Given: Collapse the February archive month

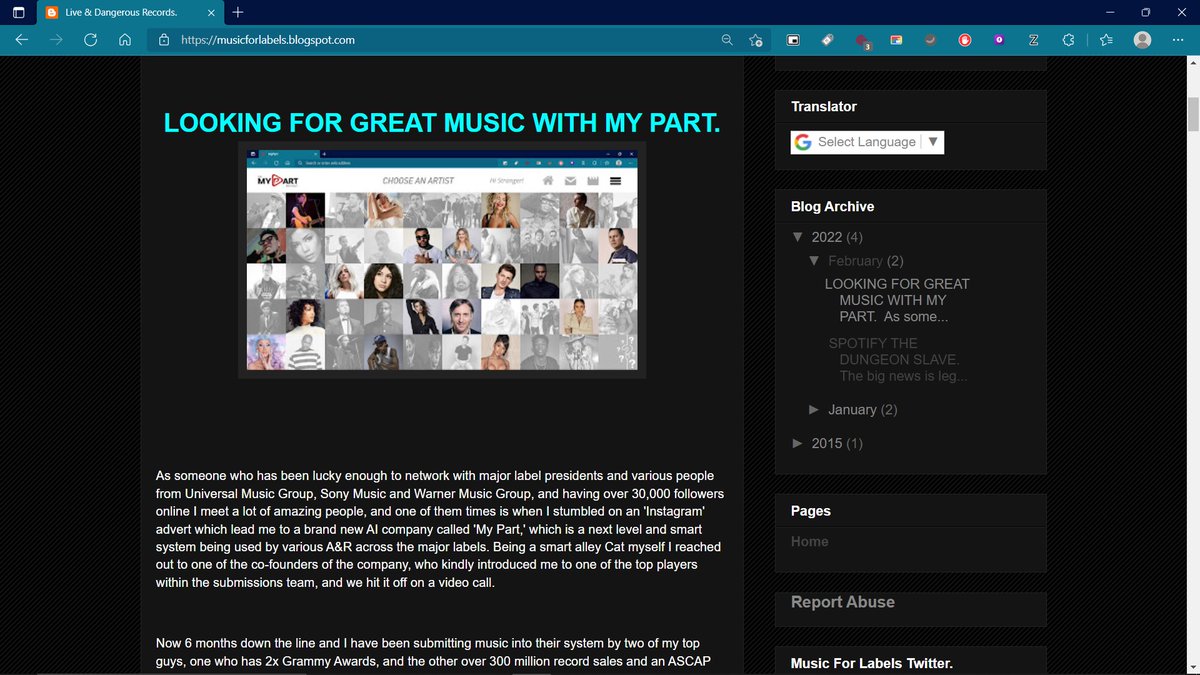Looking at the screenshot, I should pos(814,260).
